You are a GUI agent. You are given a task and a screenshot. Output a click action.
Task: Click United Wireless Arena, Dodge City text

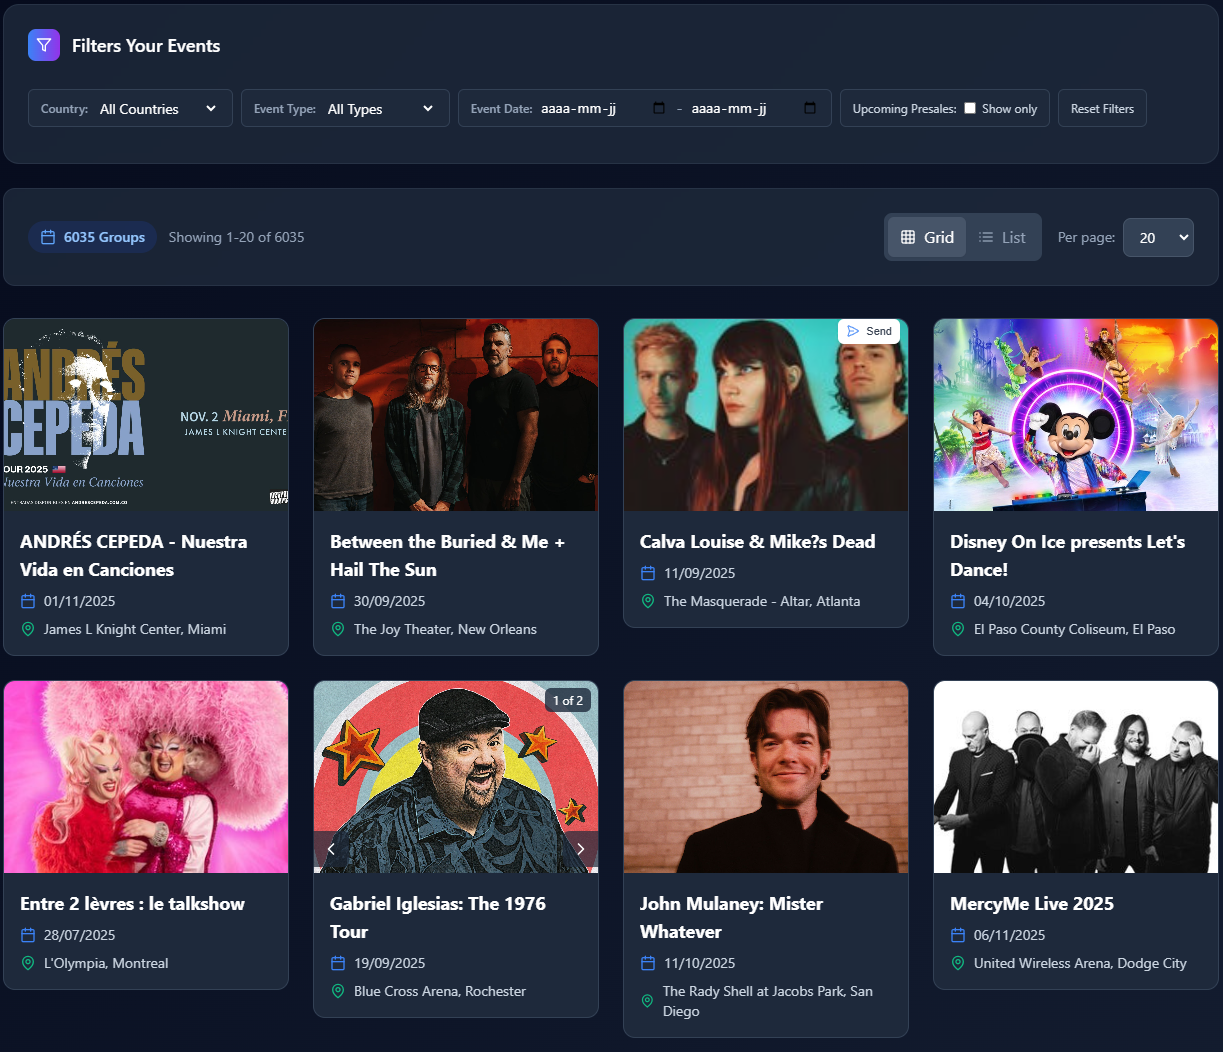(x=1080, y=963)
